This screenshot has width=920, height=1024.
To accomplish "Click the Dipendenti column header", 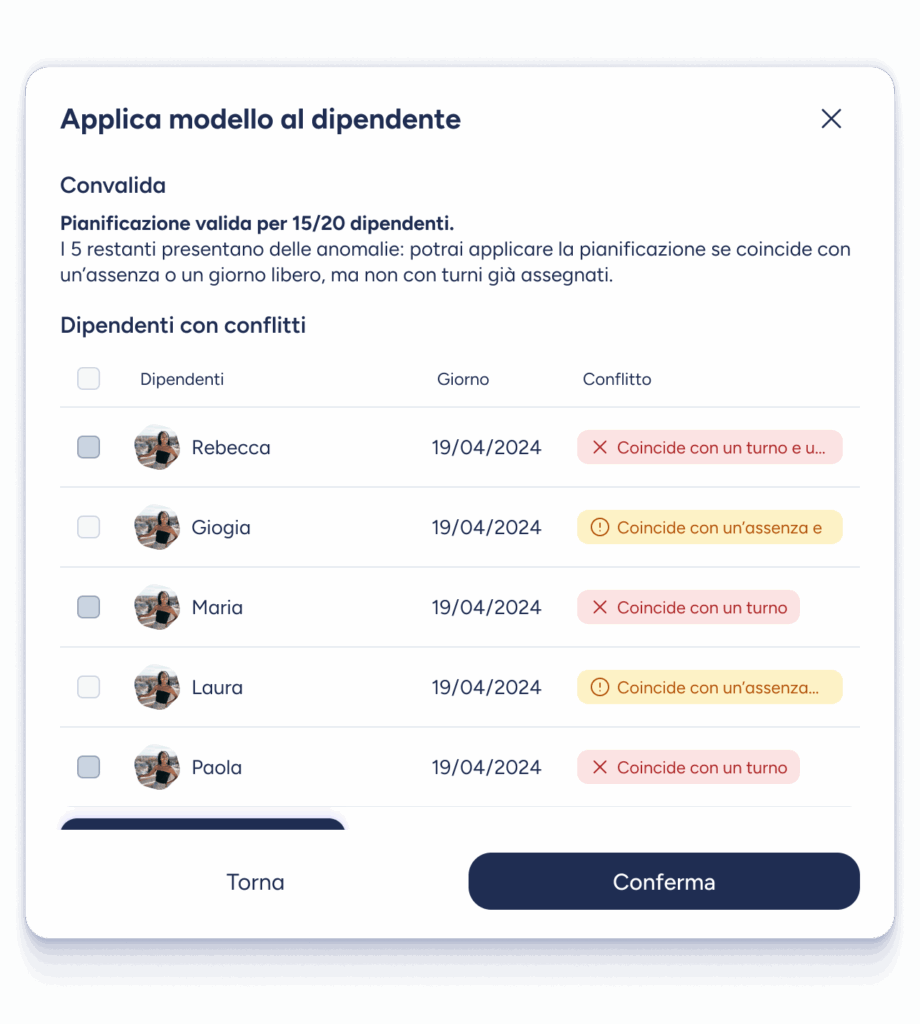I will coord(182,379).
